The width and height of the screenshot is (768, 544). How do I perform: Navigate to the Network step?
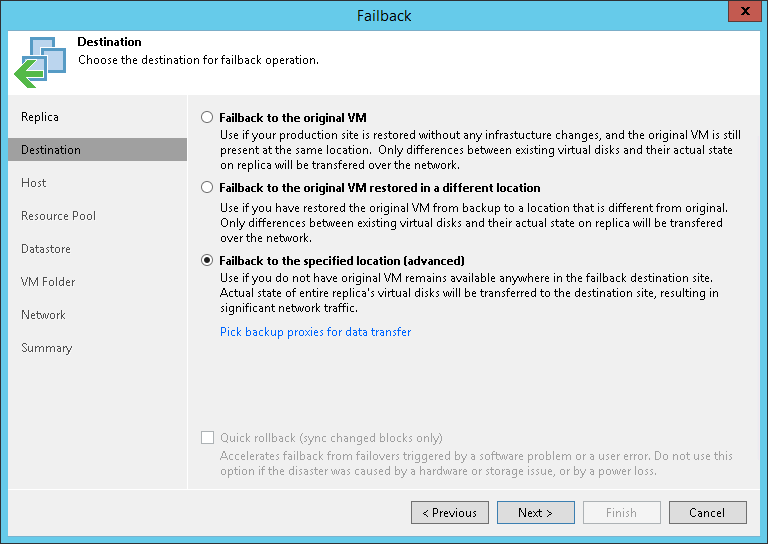[43, 315]
